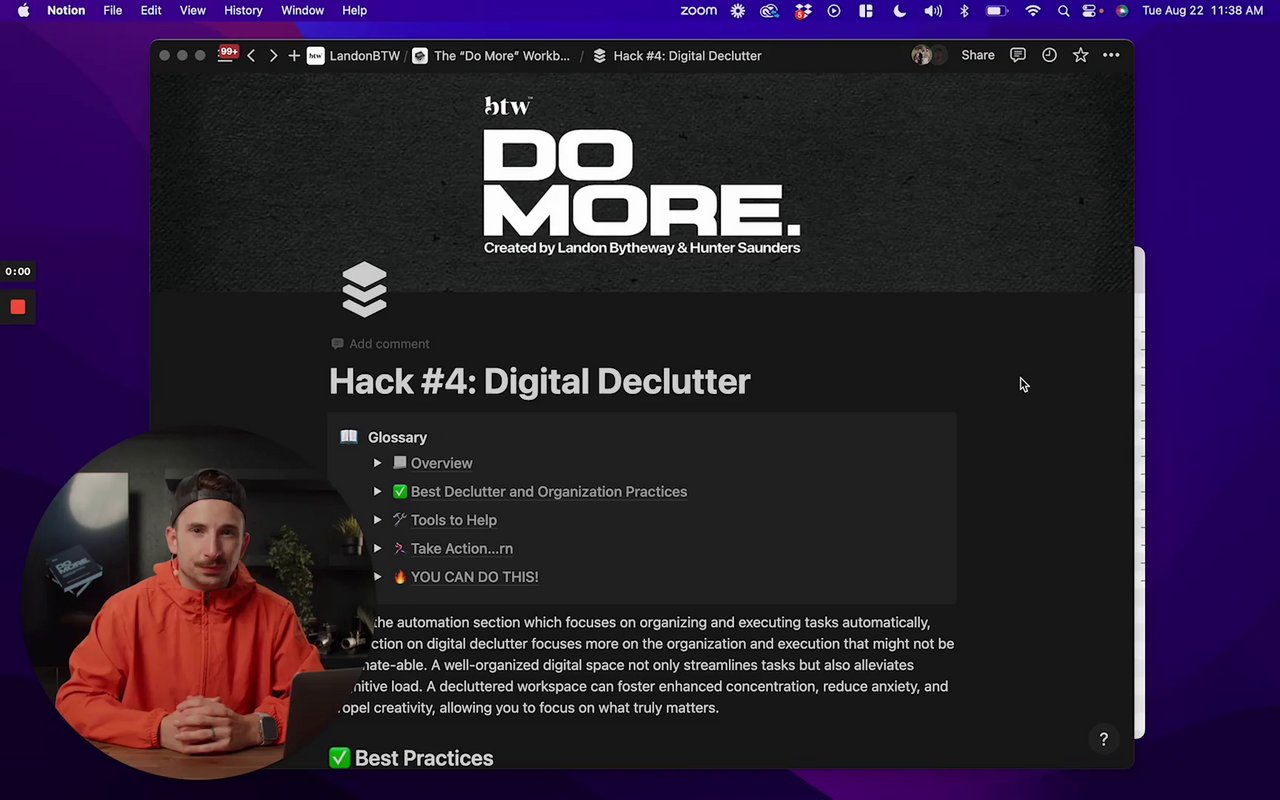Open the page comments panel icon

point(1018,55)
